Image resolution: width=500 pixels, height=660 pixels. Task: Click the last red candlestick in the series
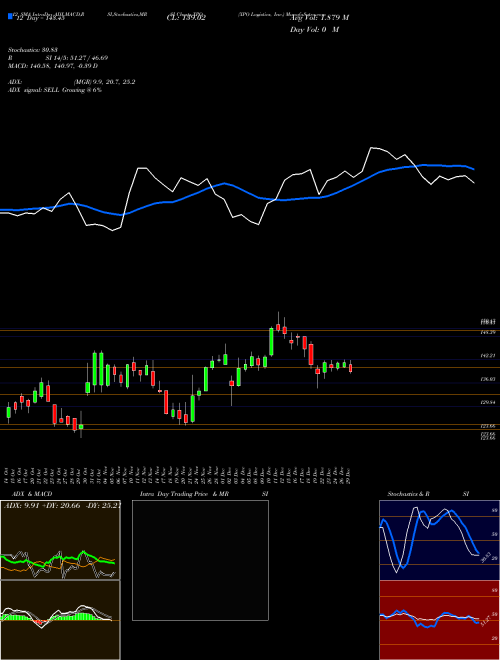coord(350,367)
